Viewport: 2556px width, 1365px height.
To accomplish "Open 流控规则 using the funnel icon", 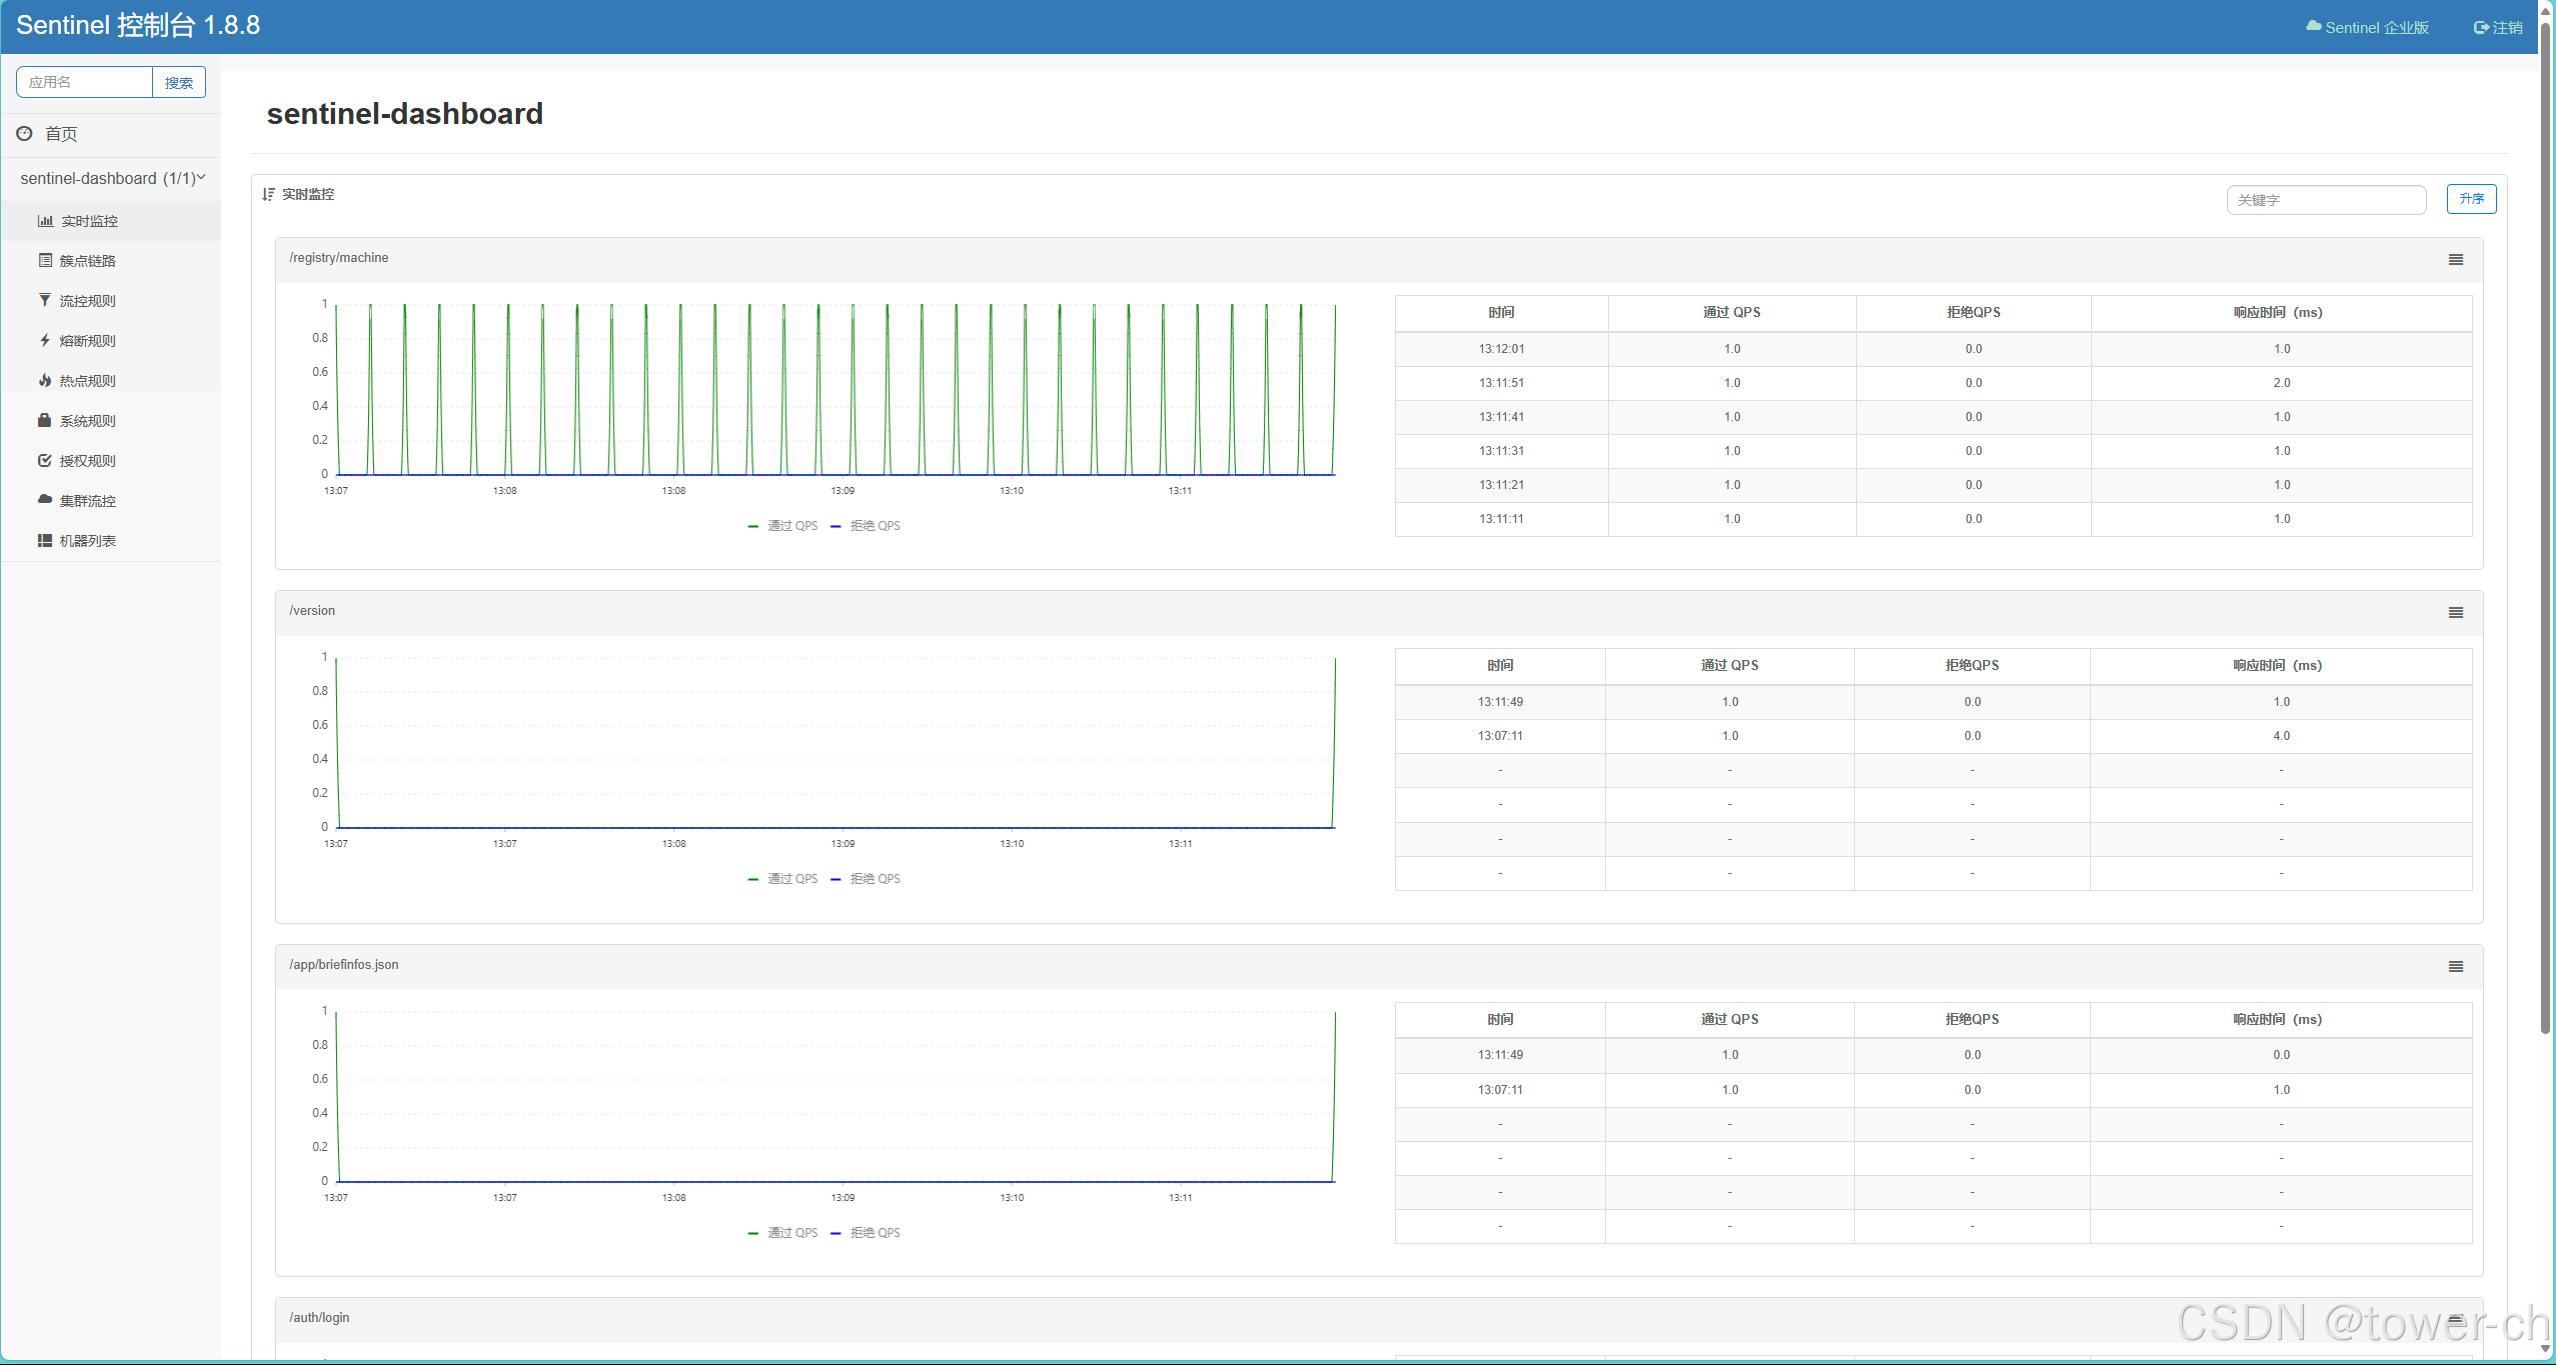I will (45, 300).
